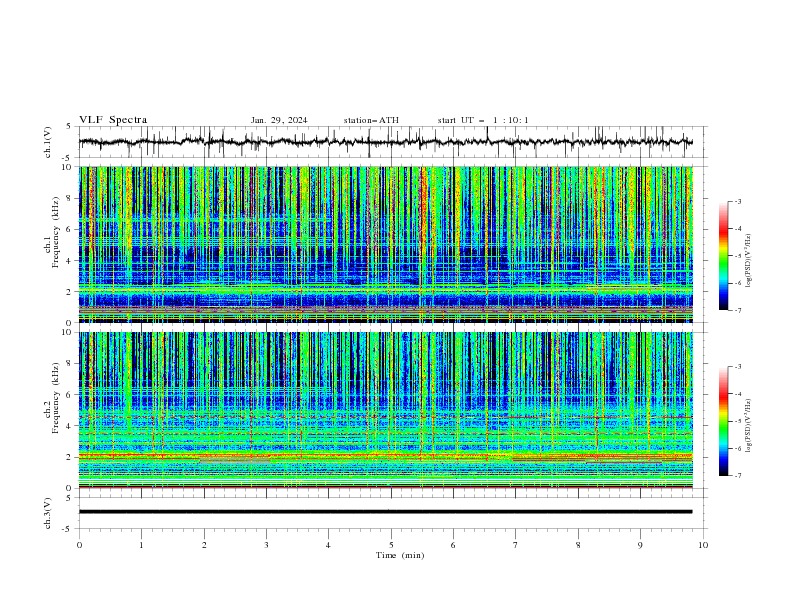
Task: Click the time axis tick label "2"
Action: pos(204,545)
